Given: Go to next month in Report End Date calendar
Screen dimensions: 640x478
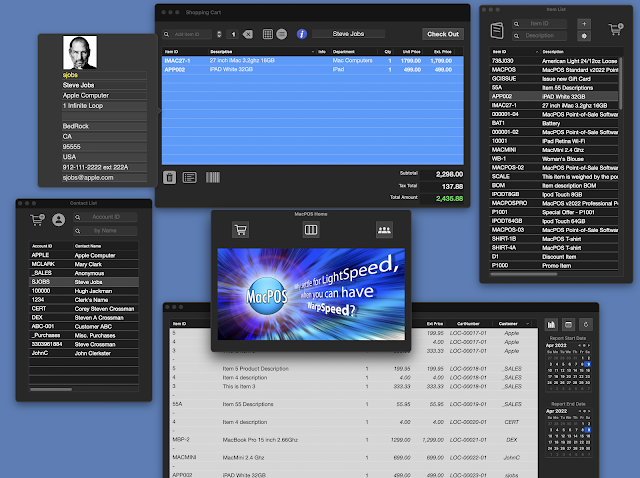Looking at the screenshot, I should [589, 411].
